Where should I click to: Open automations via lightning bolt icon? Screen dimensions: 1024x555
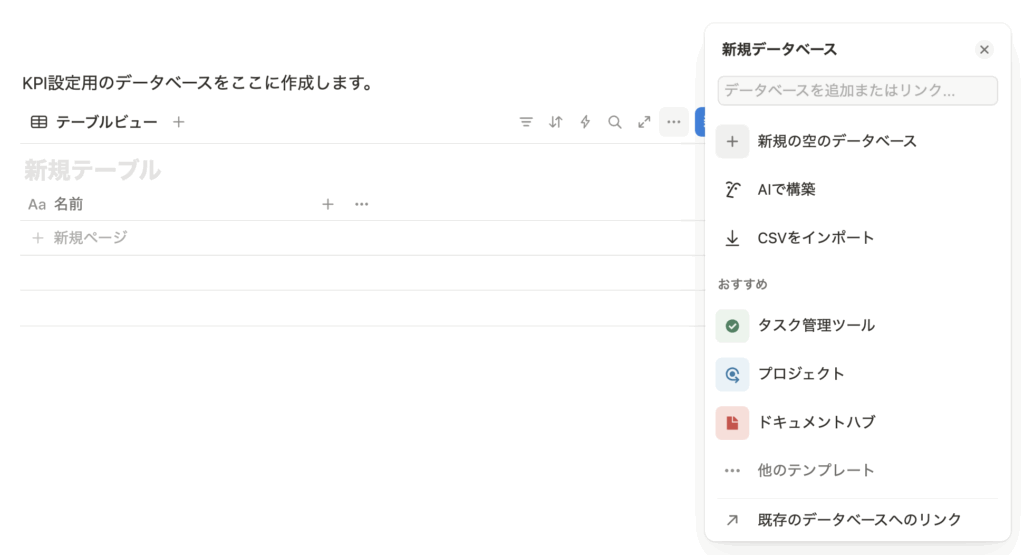(x=585, y=122)
